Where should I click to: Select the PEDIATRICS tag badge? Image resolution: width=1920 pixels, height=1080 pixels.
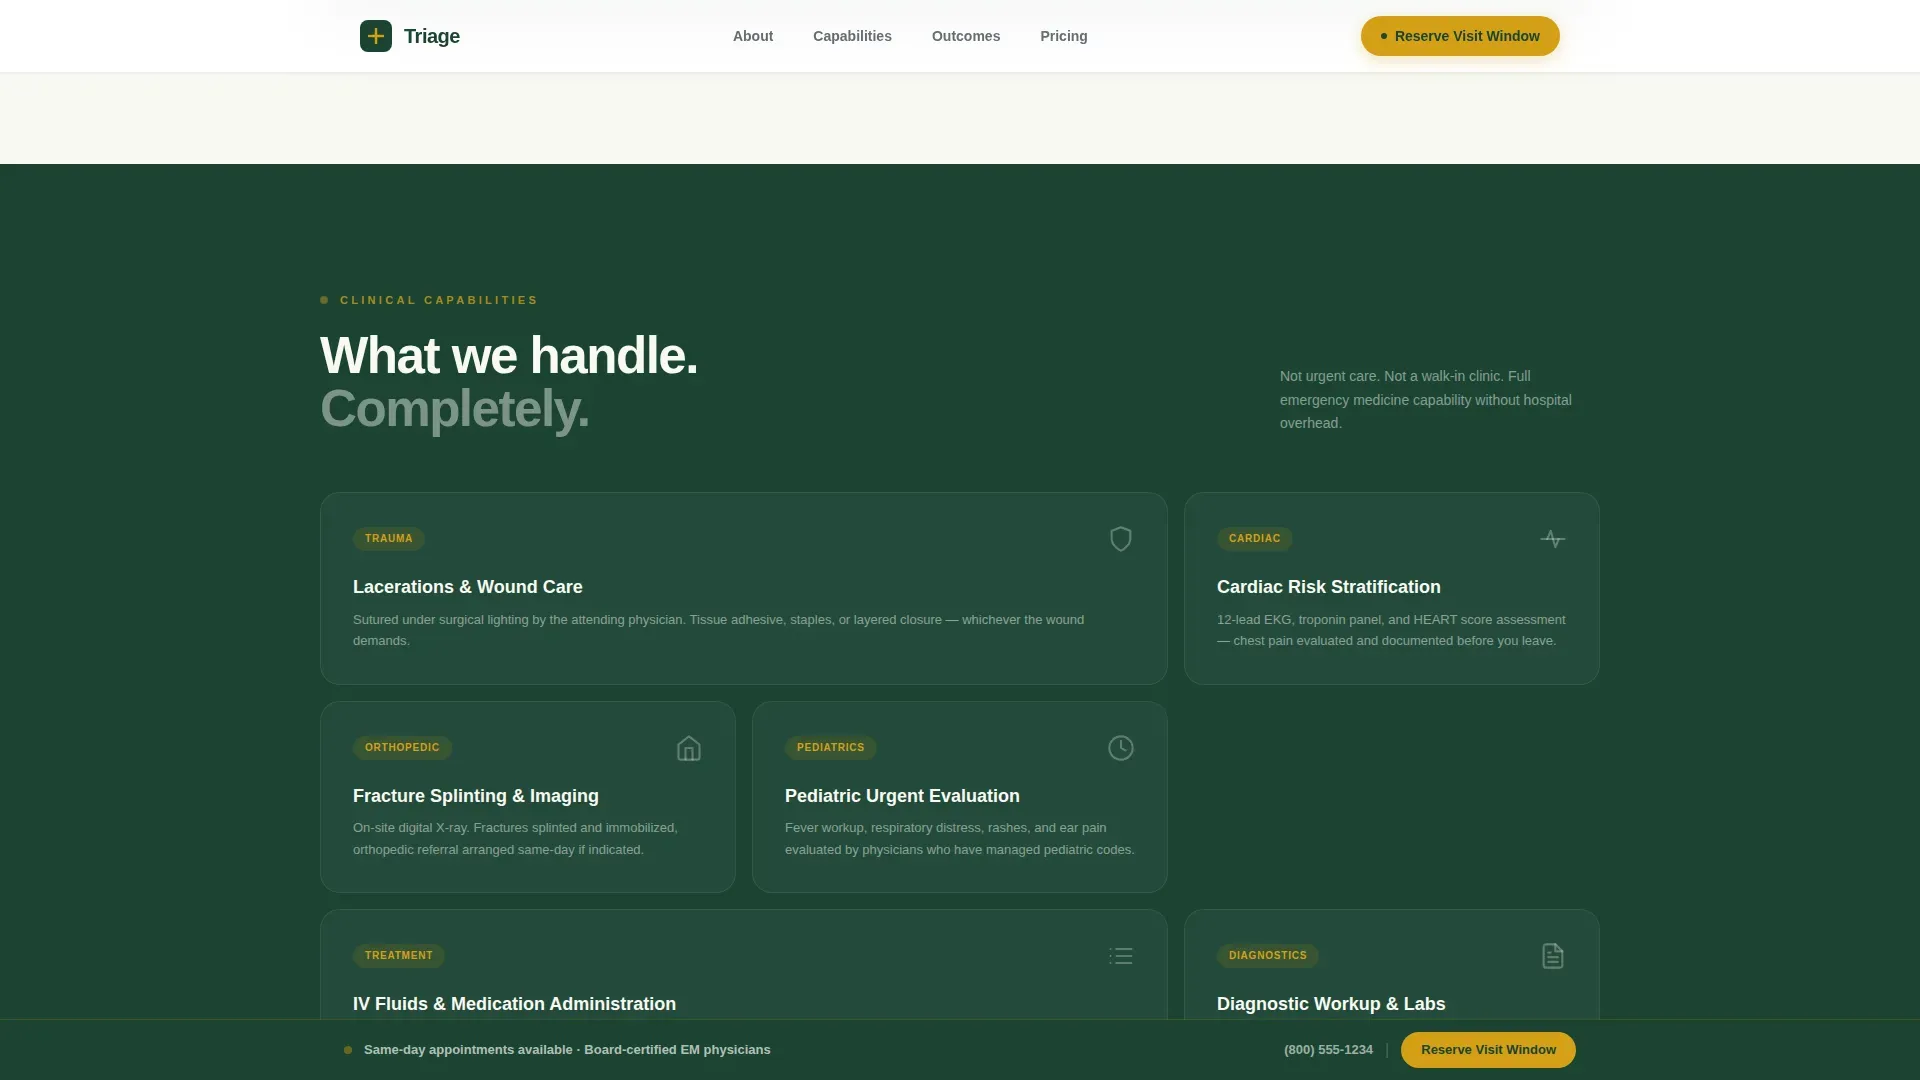point(831,748)
